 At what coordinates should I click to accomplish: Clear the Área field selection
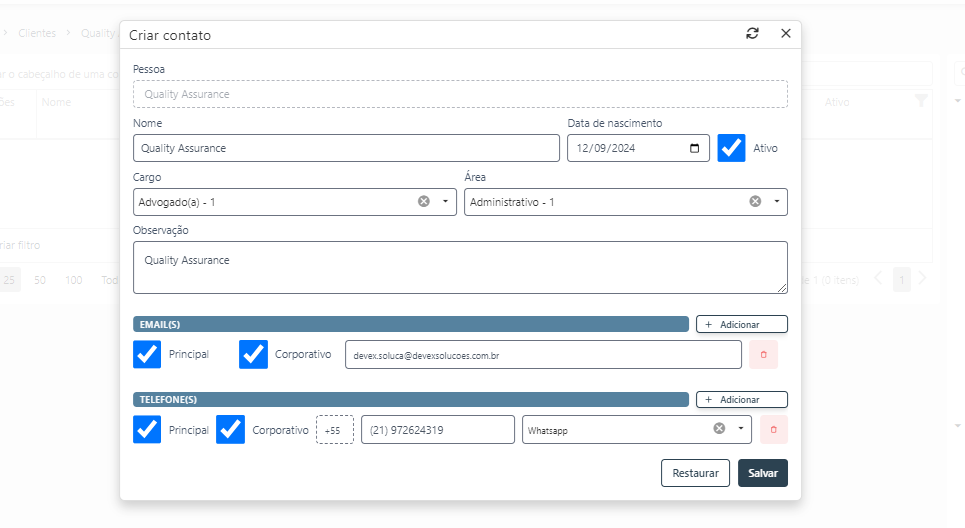[x=755, y=202]
